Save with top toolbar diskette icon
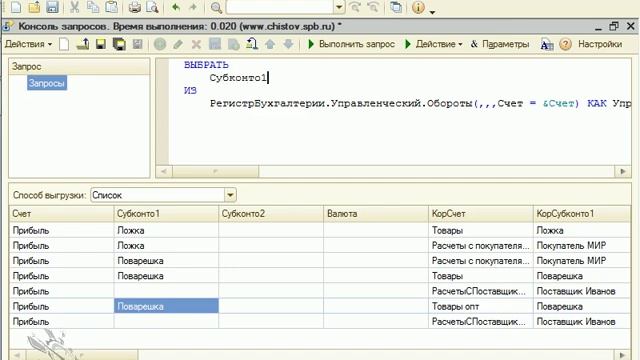The width and height of the screenshot is (640, 360). pyautogui.click(x=53, y=7)
